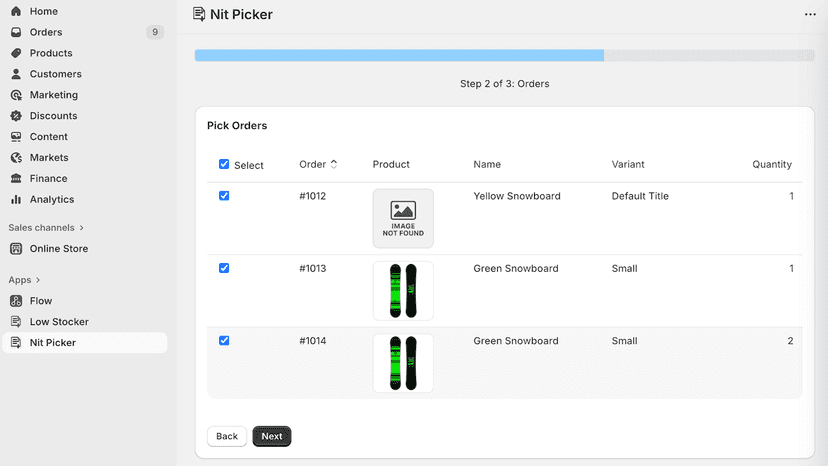
Task: Toggle the Select all orders checkbox
Action: click(x=224, y=164)
